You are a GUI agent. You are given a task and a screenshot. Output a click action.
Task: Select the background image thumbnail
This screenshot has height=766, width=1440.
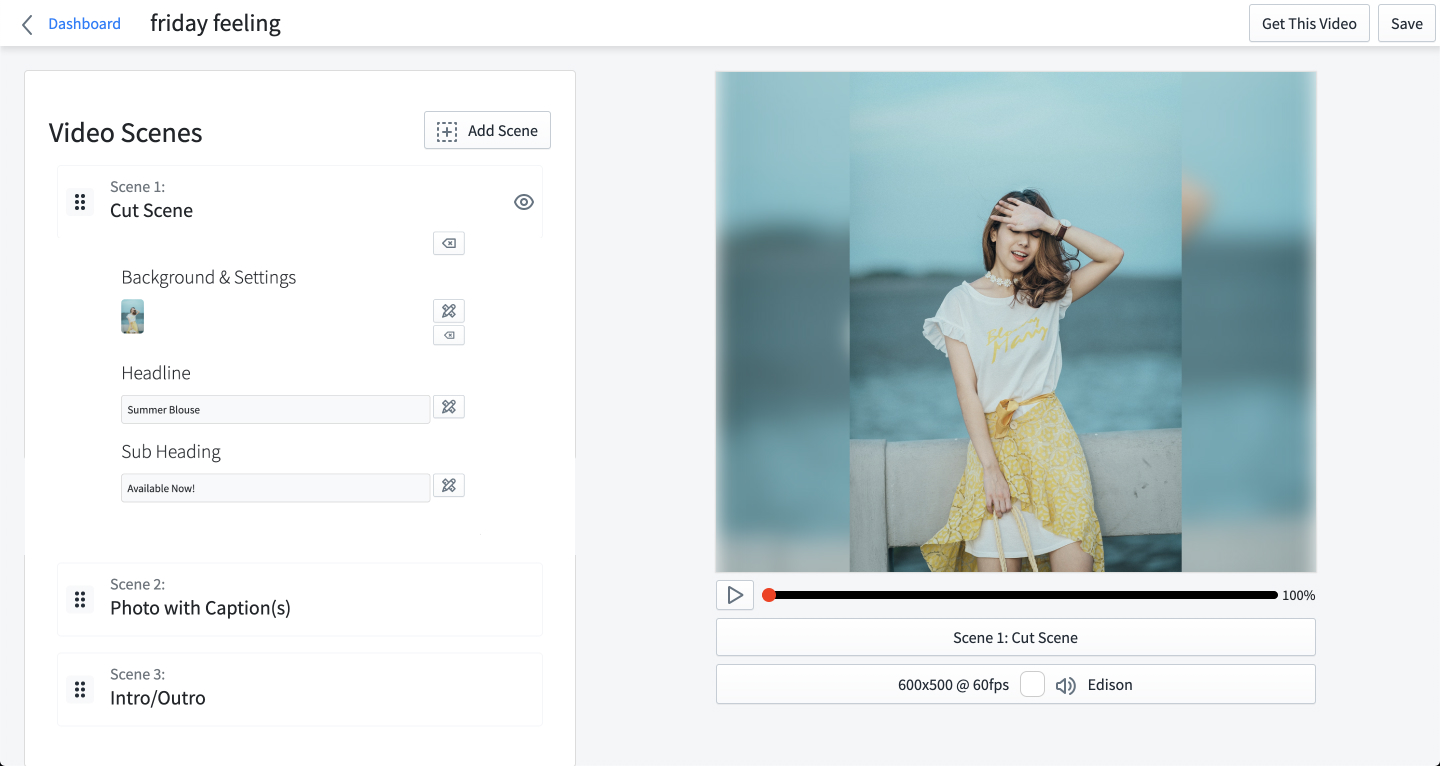point(133,316)
